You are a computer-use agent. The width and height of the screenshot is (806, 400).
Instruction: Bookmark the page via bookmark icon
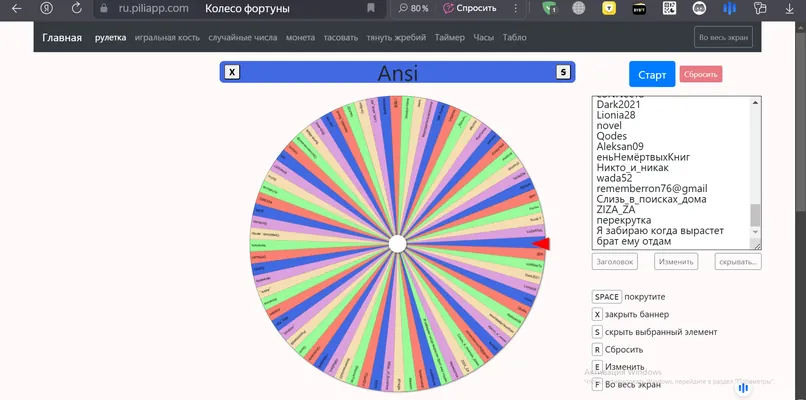pos(371,8)
